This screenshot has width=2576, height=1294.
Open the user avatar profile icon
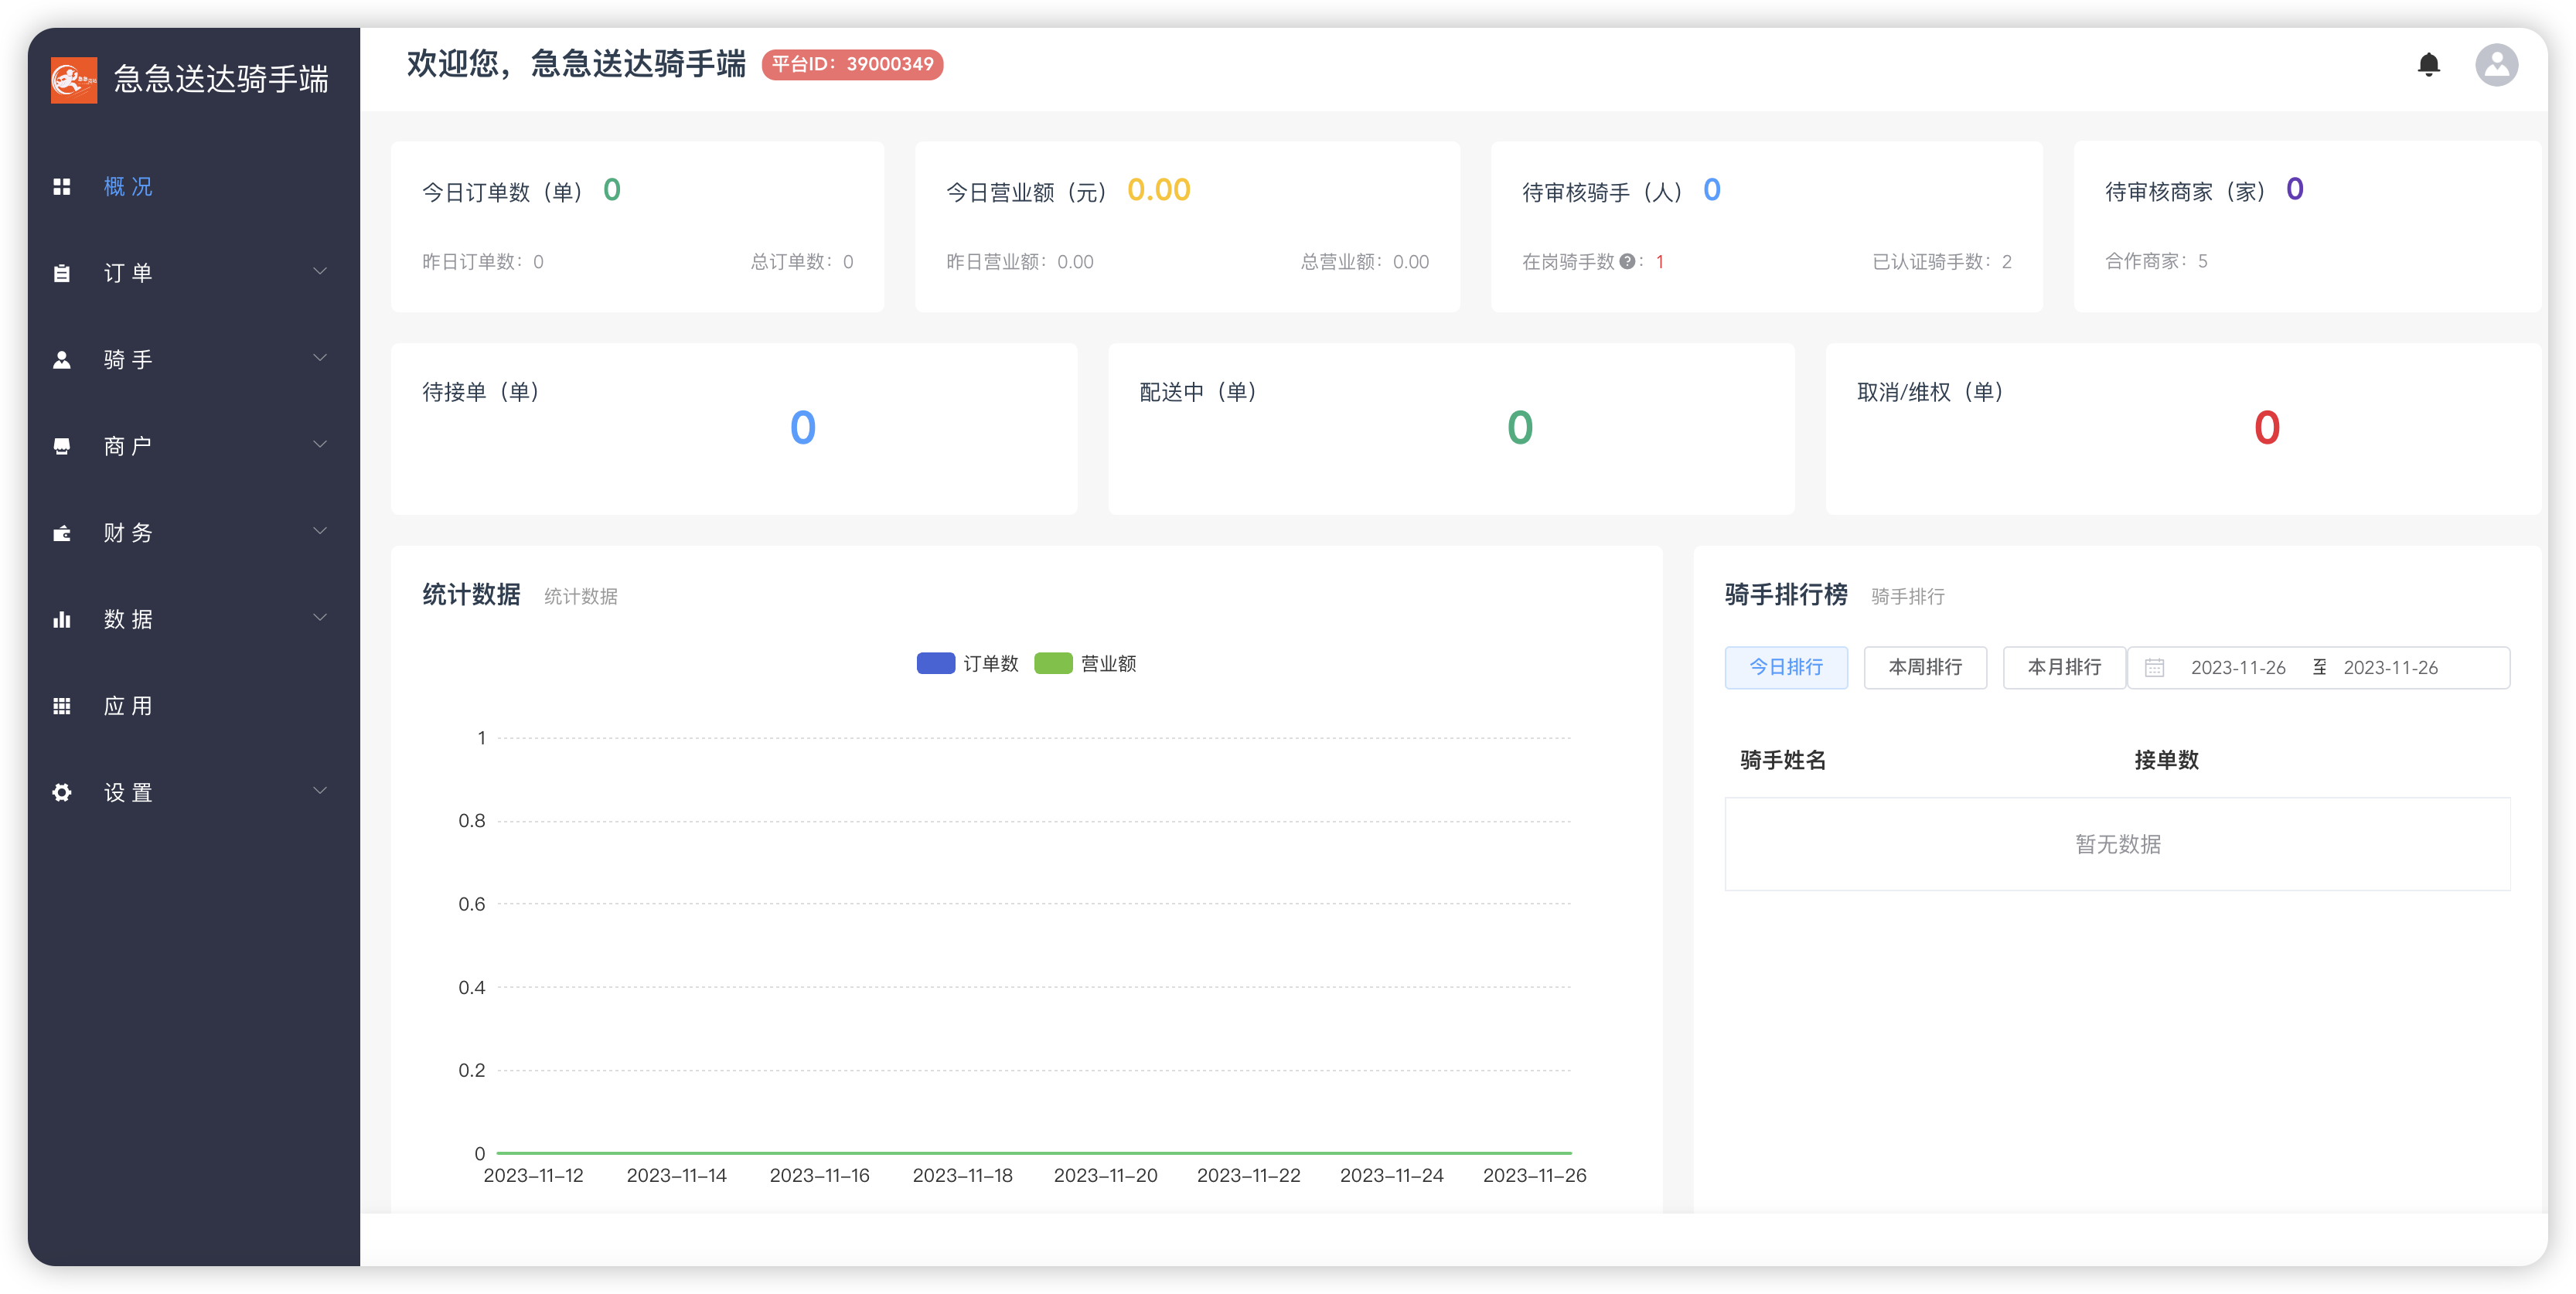coord(2496,65)
